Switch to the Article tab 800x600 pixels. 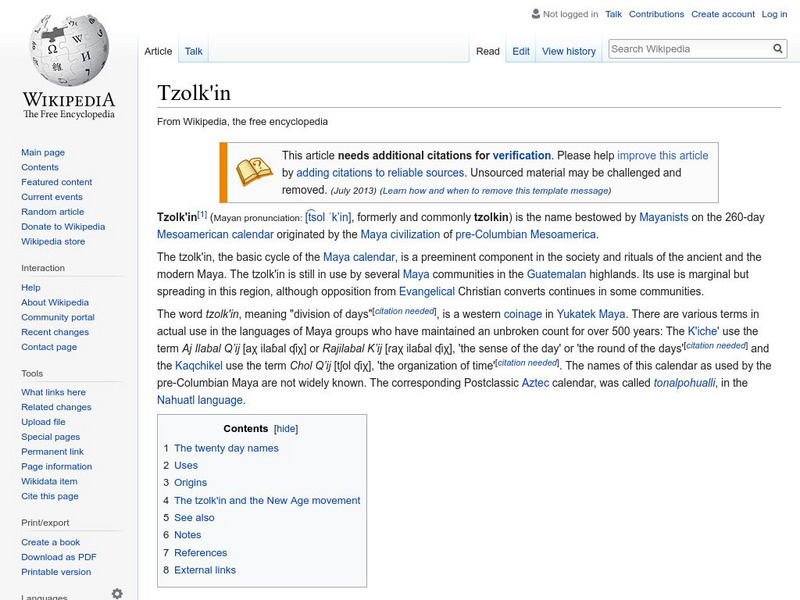click(158, 51)
